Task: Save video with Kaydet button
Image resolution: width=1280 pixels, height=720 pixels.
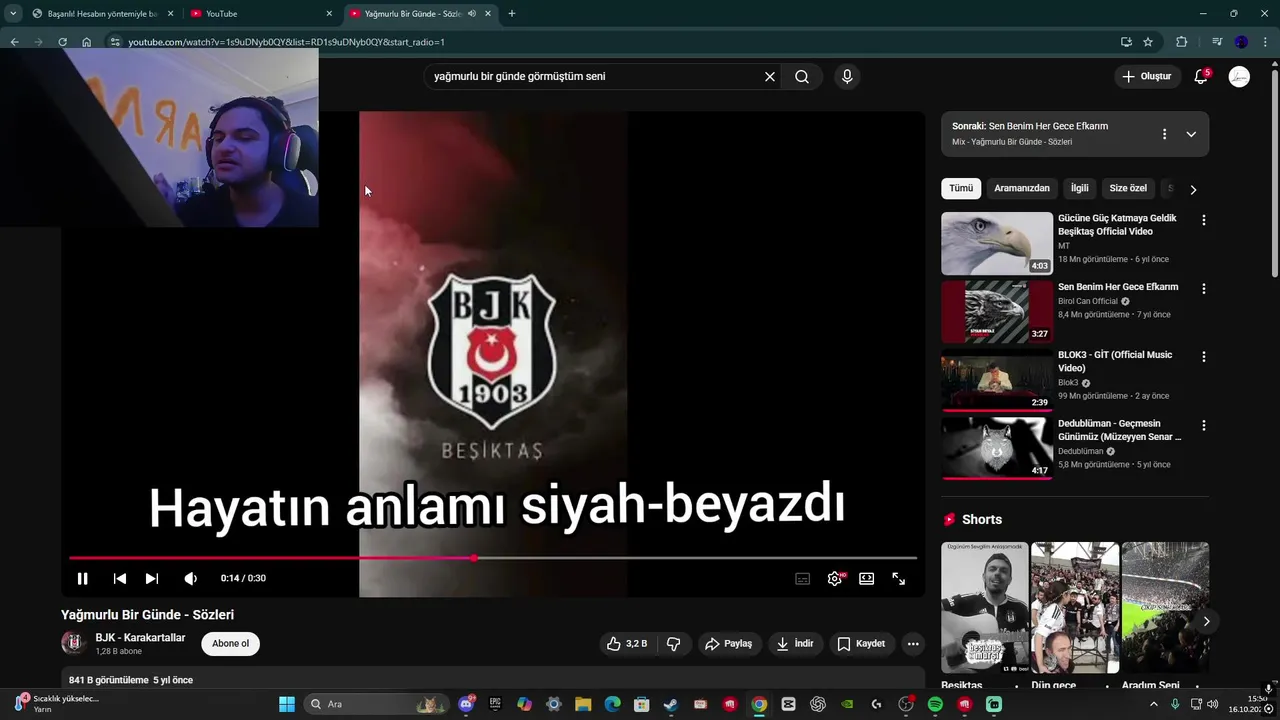Action: pos(861,644)
